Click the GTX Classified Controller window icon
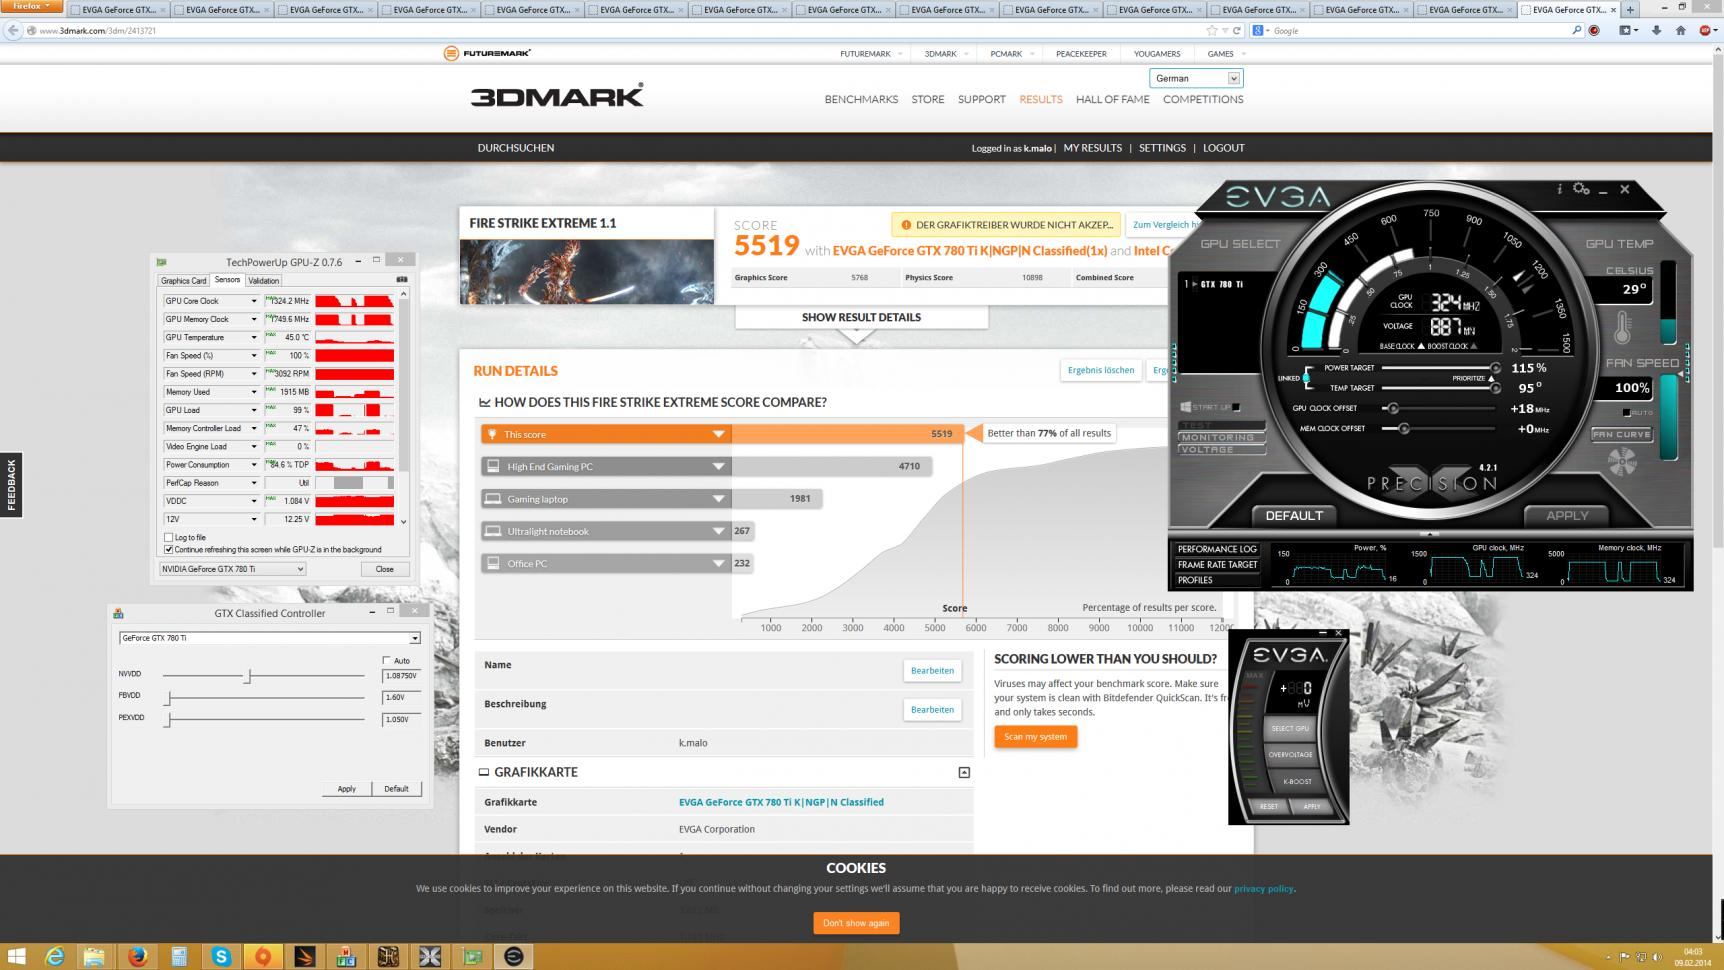This screenshot has height=970, width=1724. pos(118,613)
